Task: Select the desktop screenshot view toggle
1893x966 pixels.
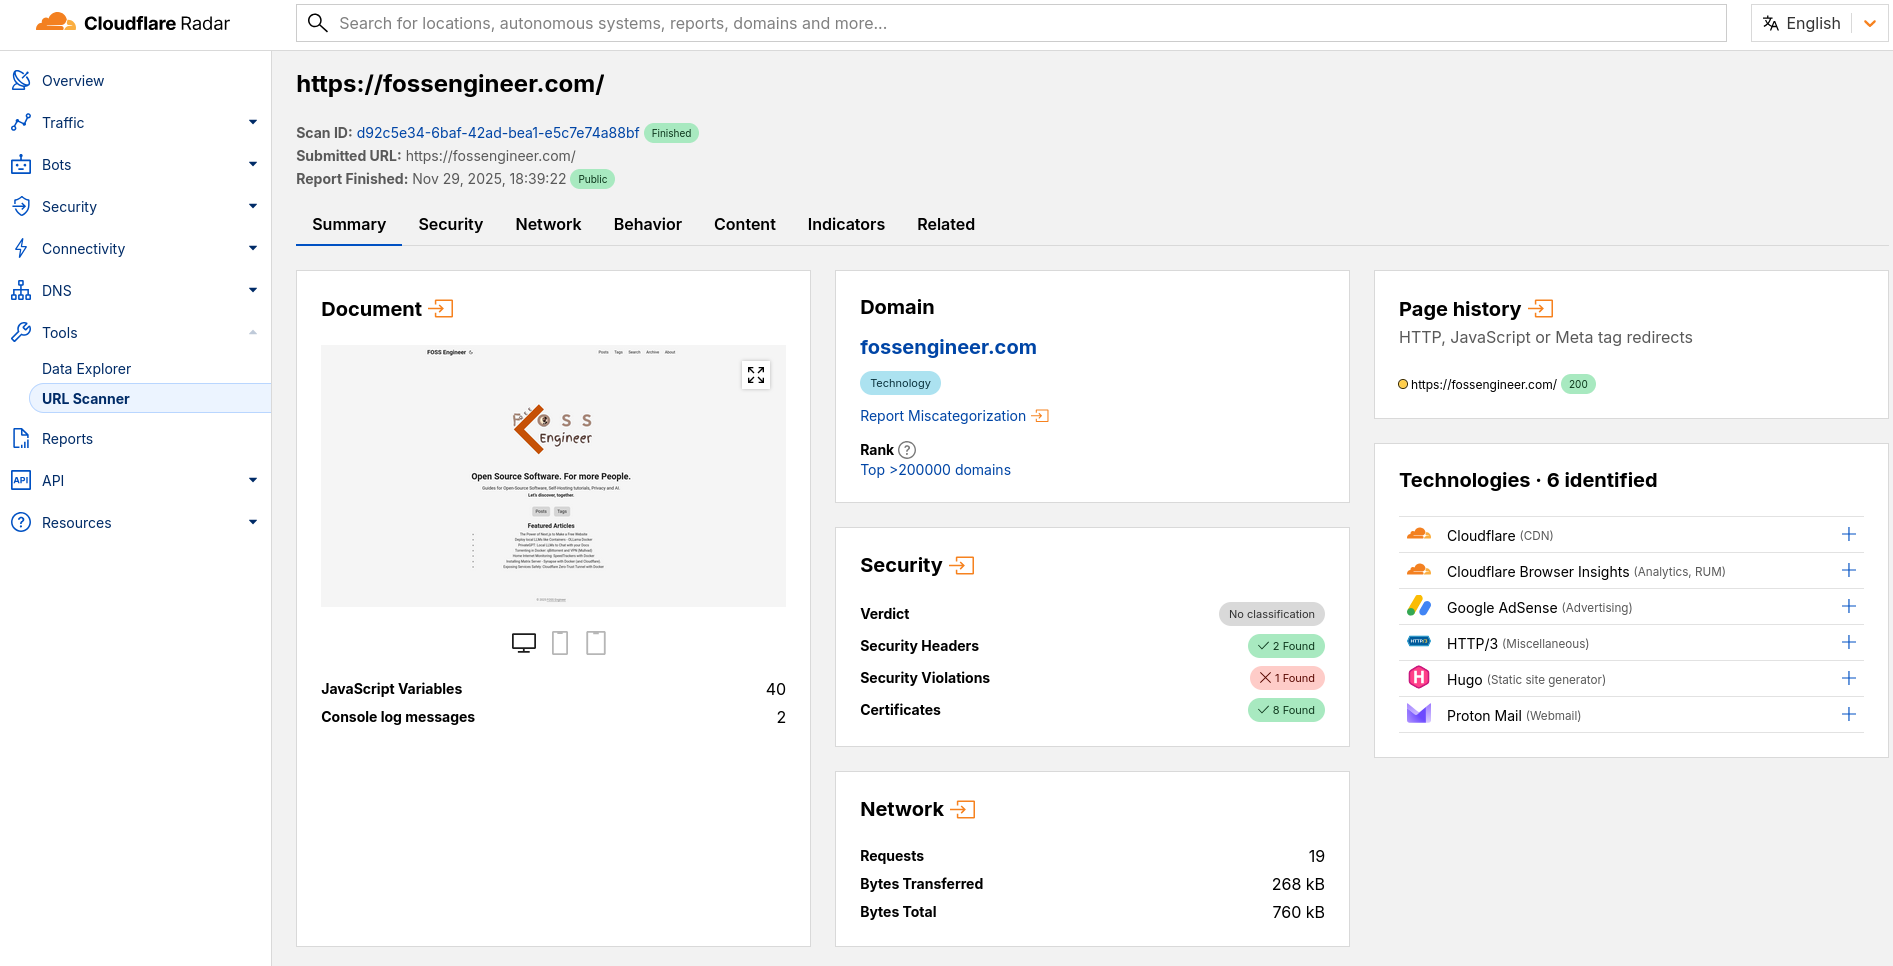Action: [523, 643]
